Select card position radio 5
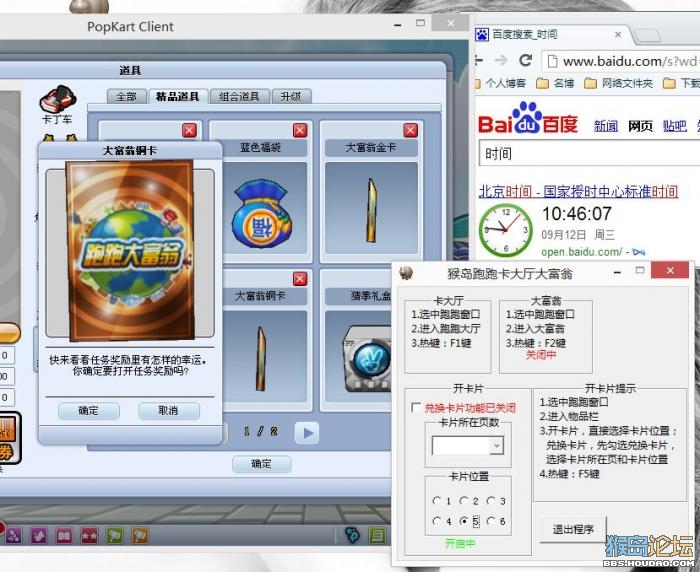 pos(464,521)
